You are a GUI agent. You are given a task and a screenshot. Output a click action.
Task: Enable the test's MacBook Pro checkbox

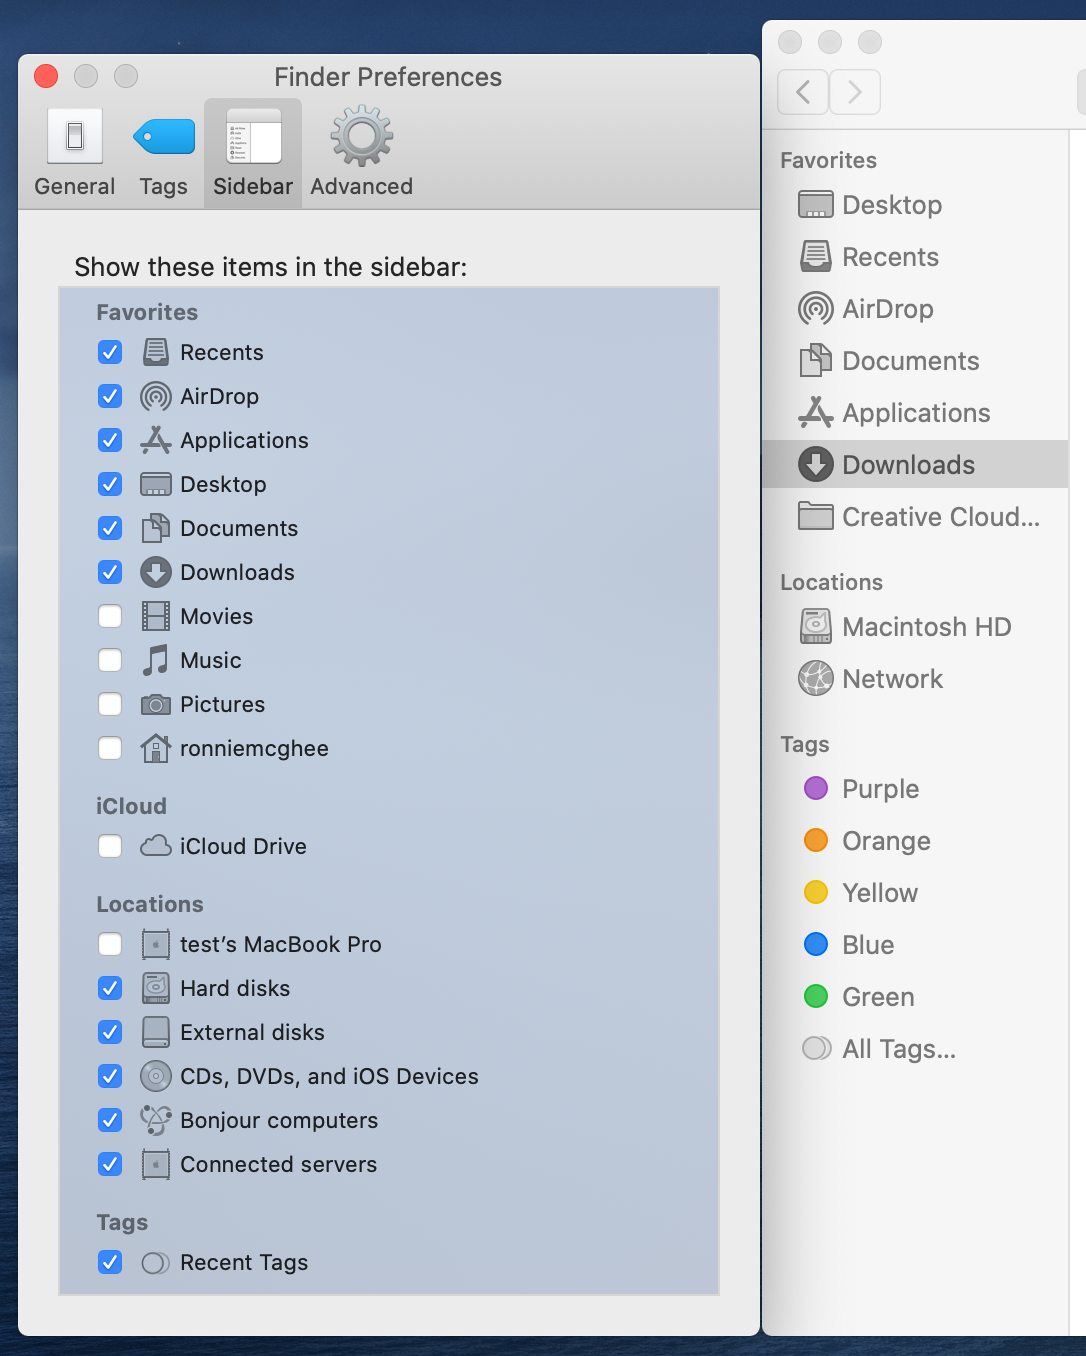[110, 944]
